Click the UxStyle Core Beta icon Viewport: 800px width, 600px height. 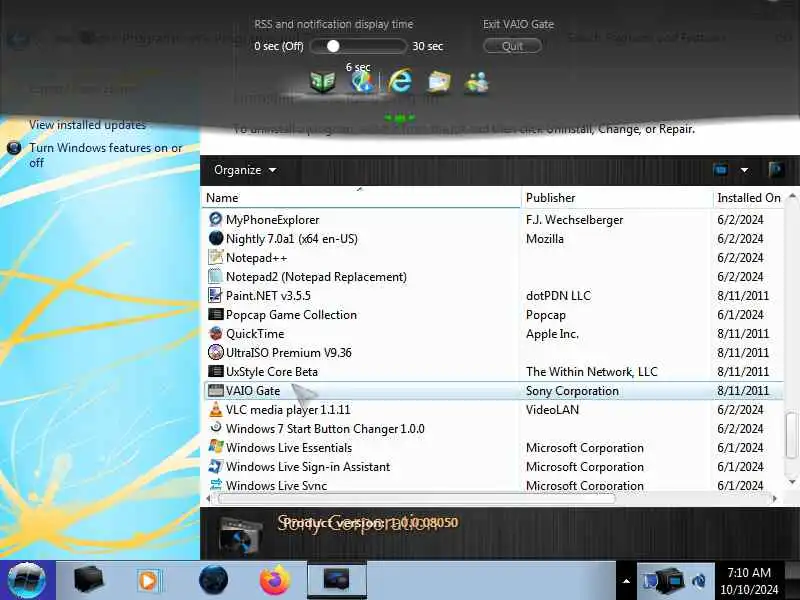[x=216, y=371]
